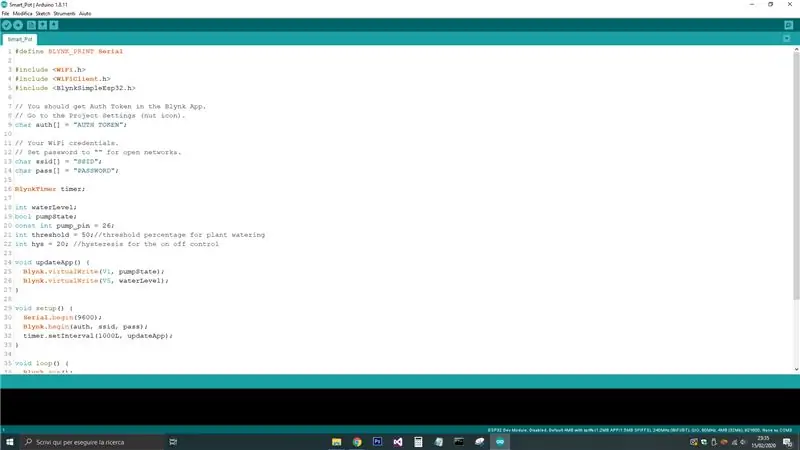800x450 pixels.
Task: Click the 'const int pump_pin = 26;' line
Action: tap(64, 226)
